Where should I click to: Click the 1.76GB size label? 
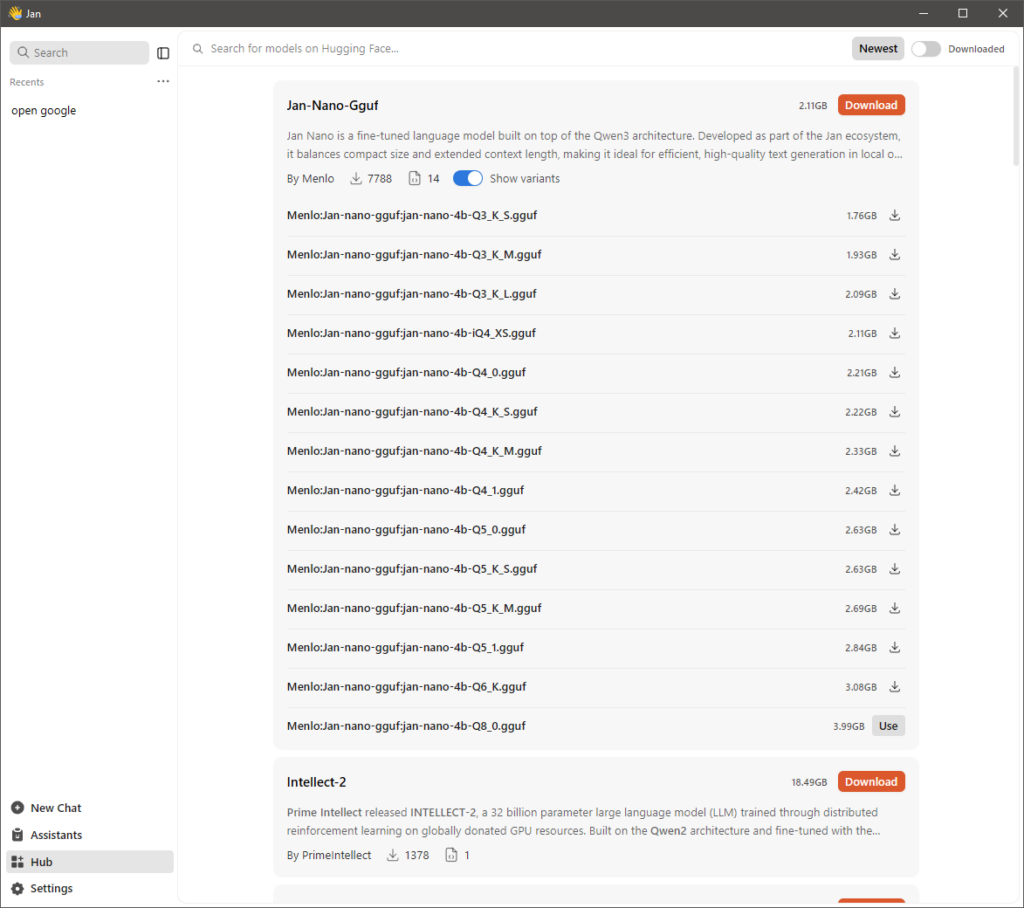[x=861, y=216]
